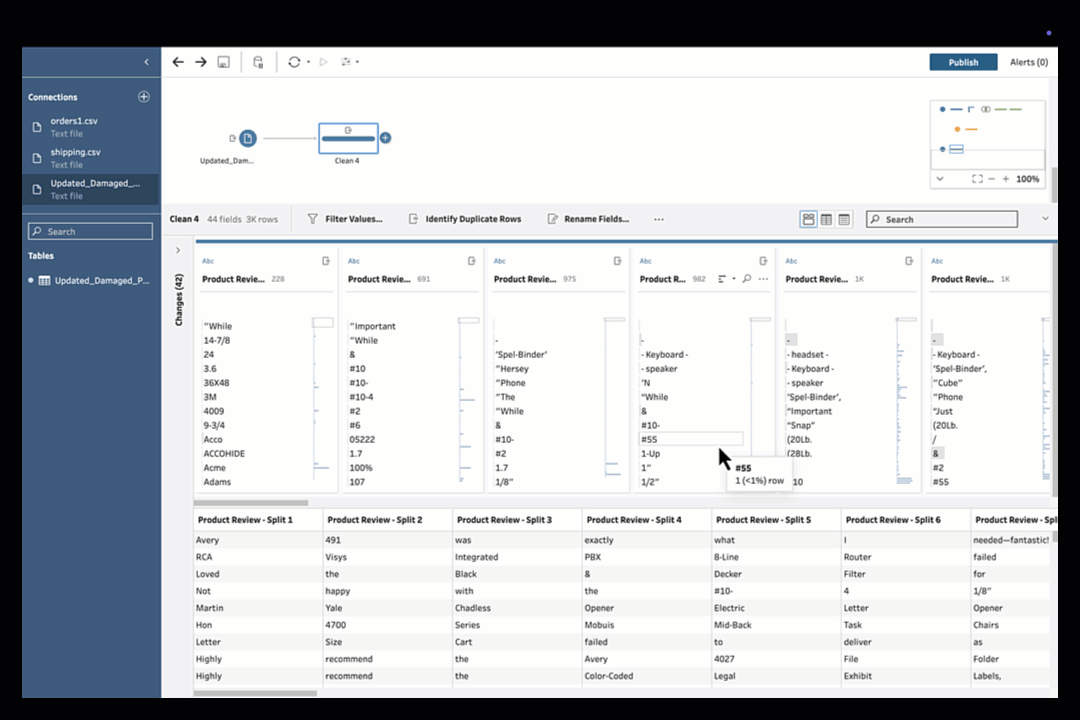Viewport: 1080px width, 720px height.
Task: Click the flow settings sliders icon
Action: (346, 62)
